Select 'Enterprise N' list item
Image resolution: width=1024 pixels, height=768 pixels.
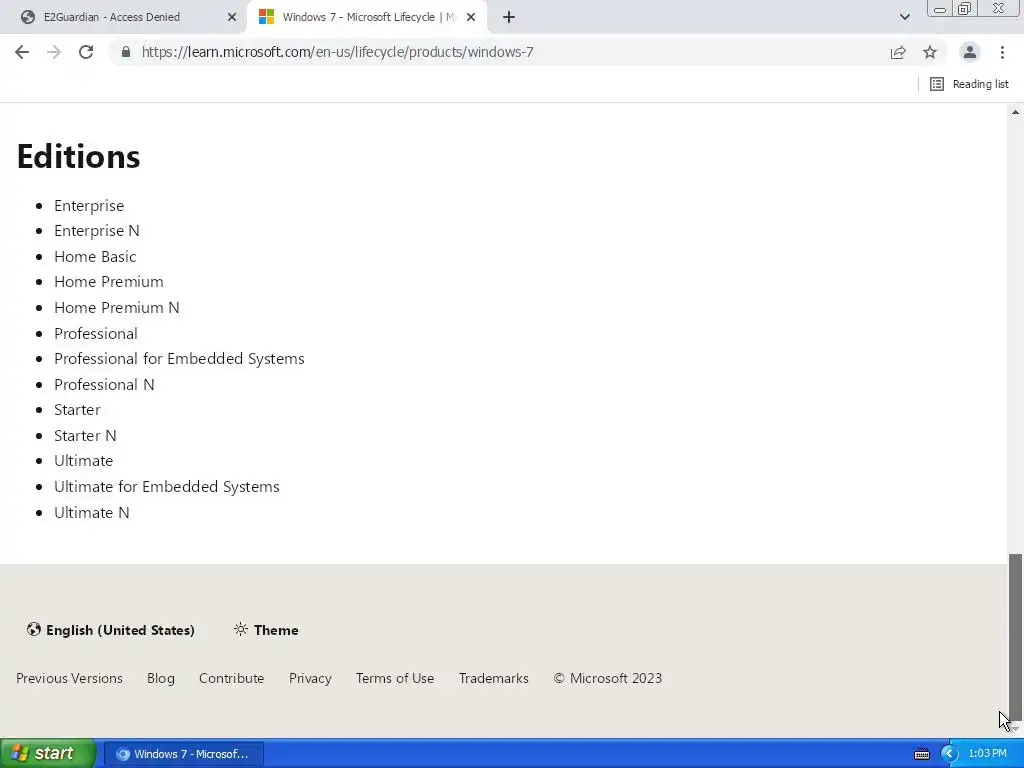pyautogui.click(x=97, y=231)
